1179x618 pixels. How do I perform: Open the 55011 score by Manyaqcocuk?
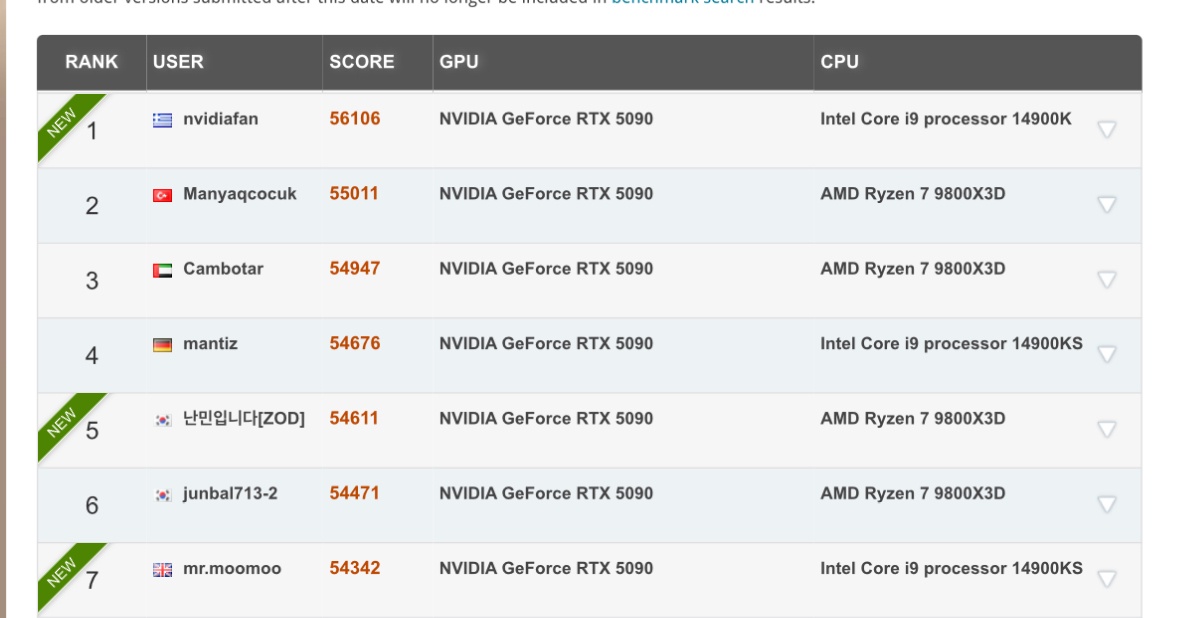pyautogui.click(x=354, y=194)
